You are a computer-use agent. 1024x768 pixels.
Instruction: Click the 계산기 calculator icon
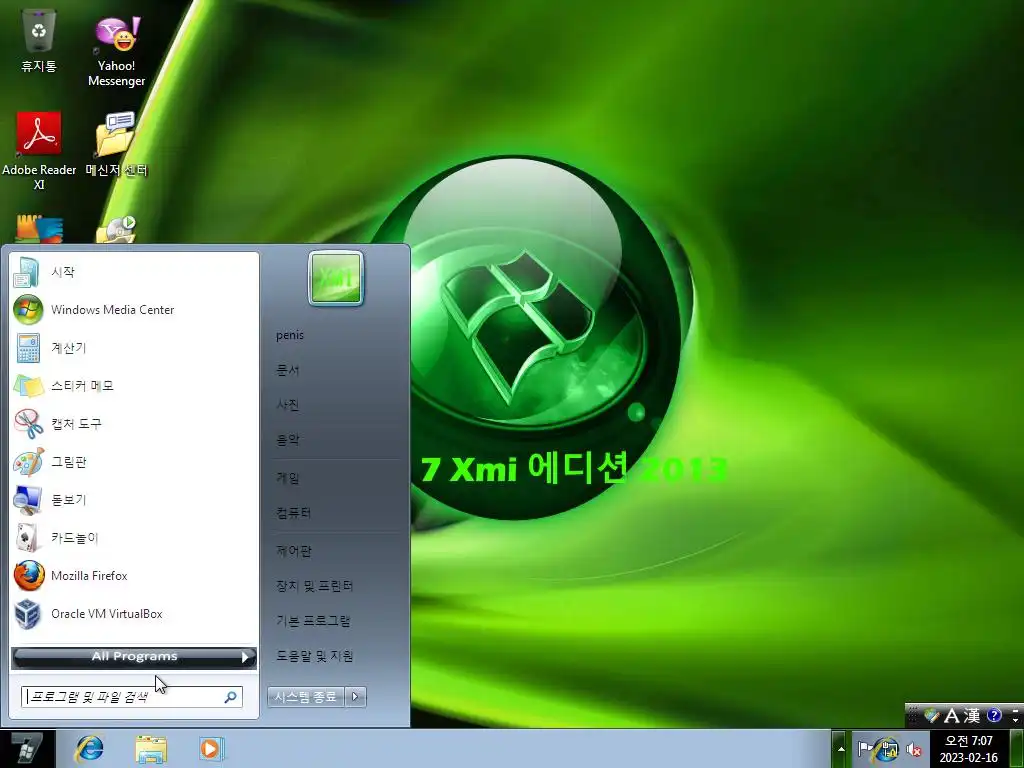(28, 348)
